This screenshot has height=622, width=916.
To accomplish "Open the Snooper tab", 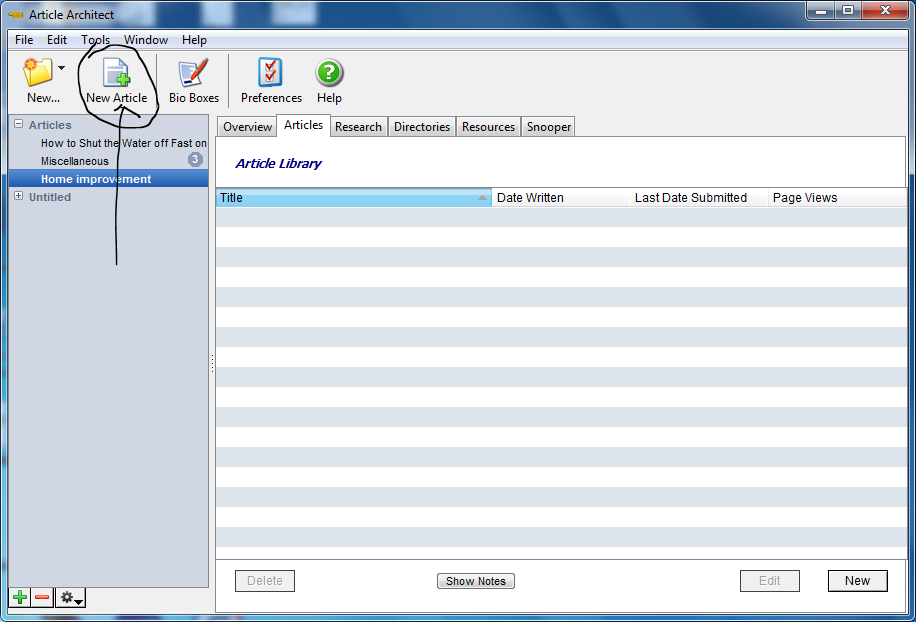I will [x=549, y=127].
